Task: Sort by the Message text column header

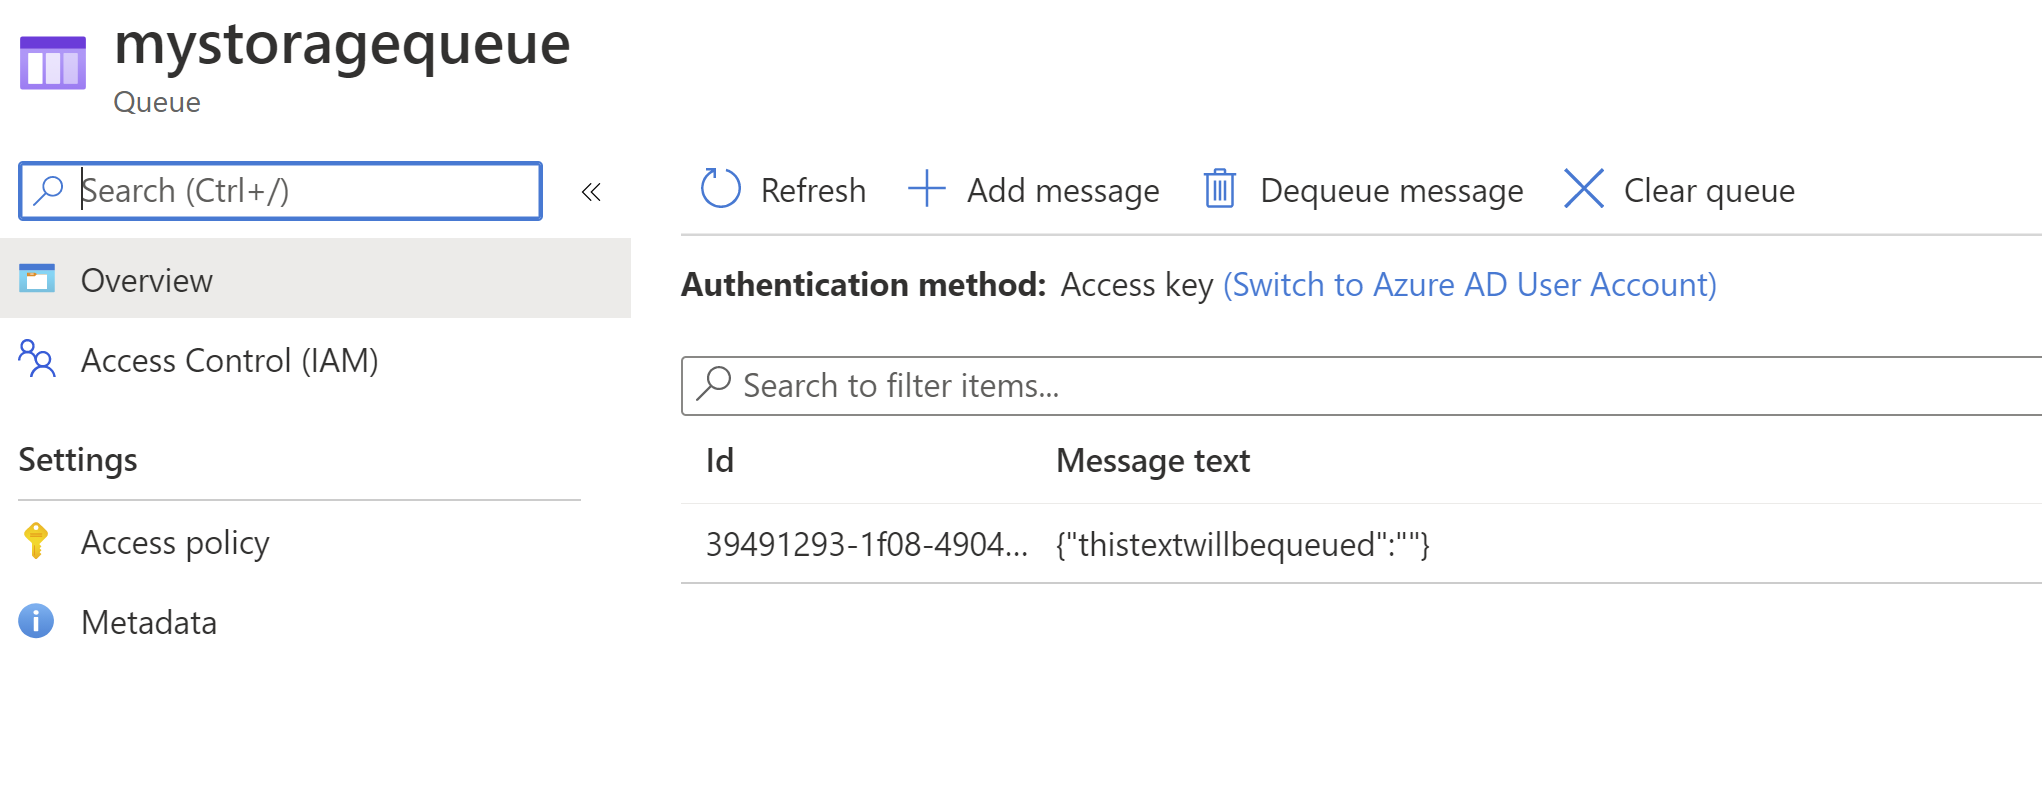Action: (1153, 461)
